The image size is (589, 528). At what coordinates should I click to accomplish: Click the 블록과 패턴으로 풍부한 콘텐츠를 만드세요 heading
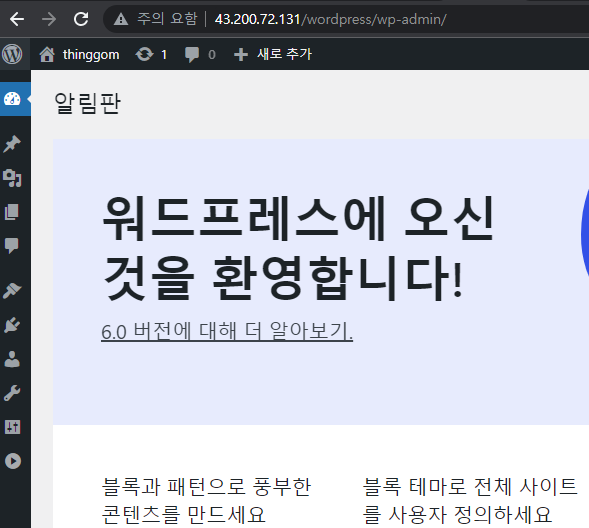click(206, 500)
